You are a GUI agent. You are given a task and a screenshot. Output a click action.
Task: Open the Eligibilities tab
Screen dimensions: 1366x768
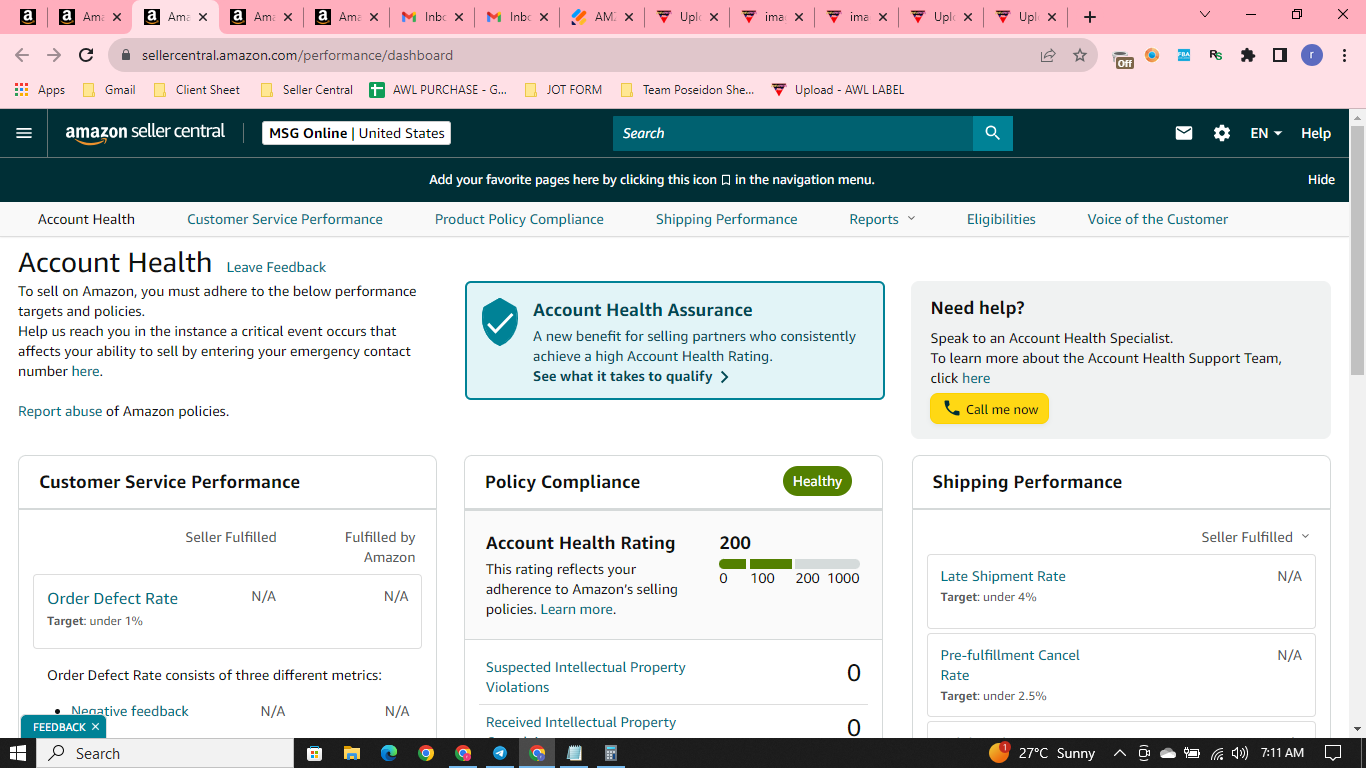coord(1001,219)
